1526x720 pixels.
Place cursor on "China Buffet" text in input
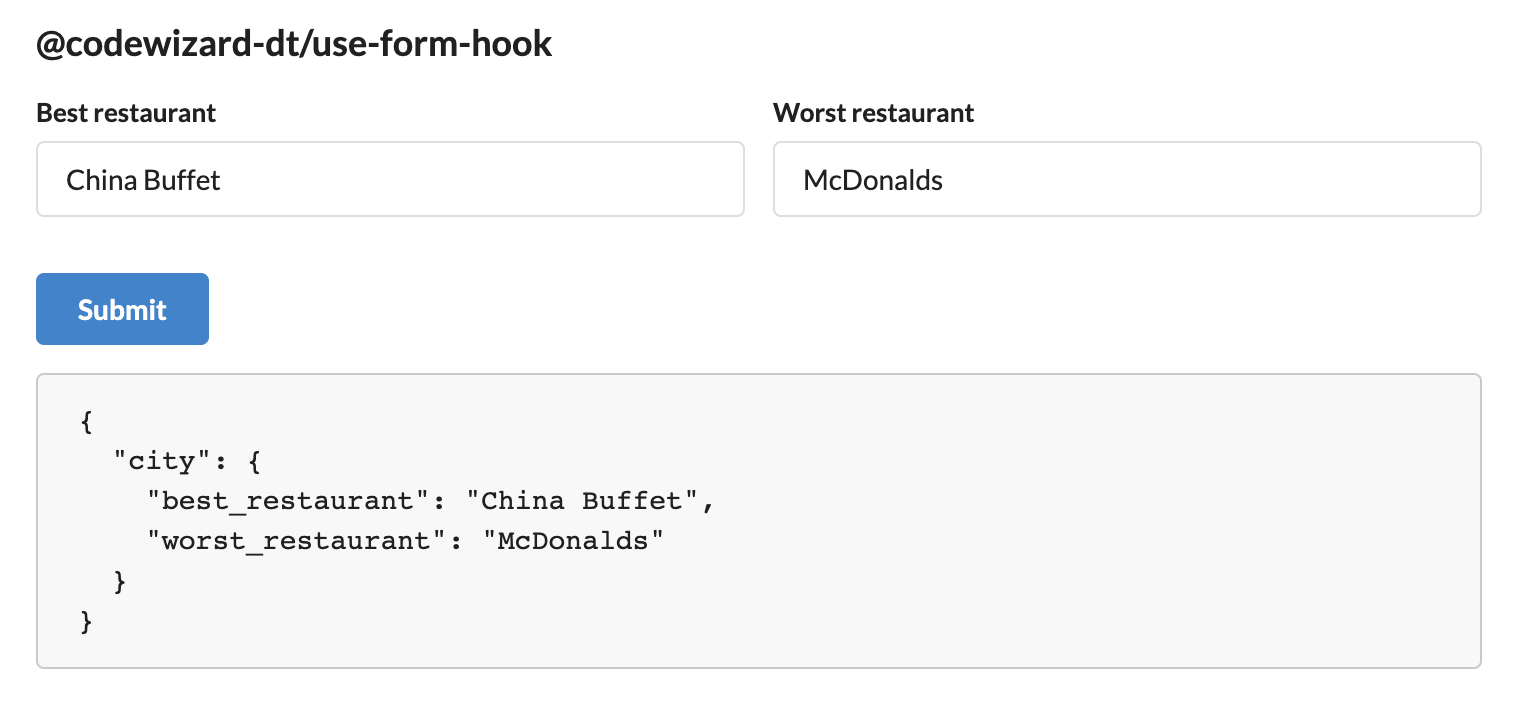[x=143, y=180]
